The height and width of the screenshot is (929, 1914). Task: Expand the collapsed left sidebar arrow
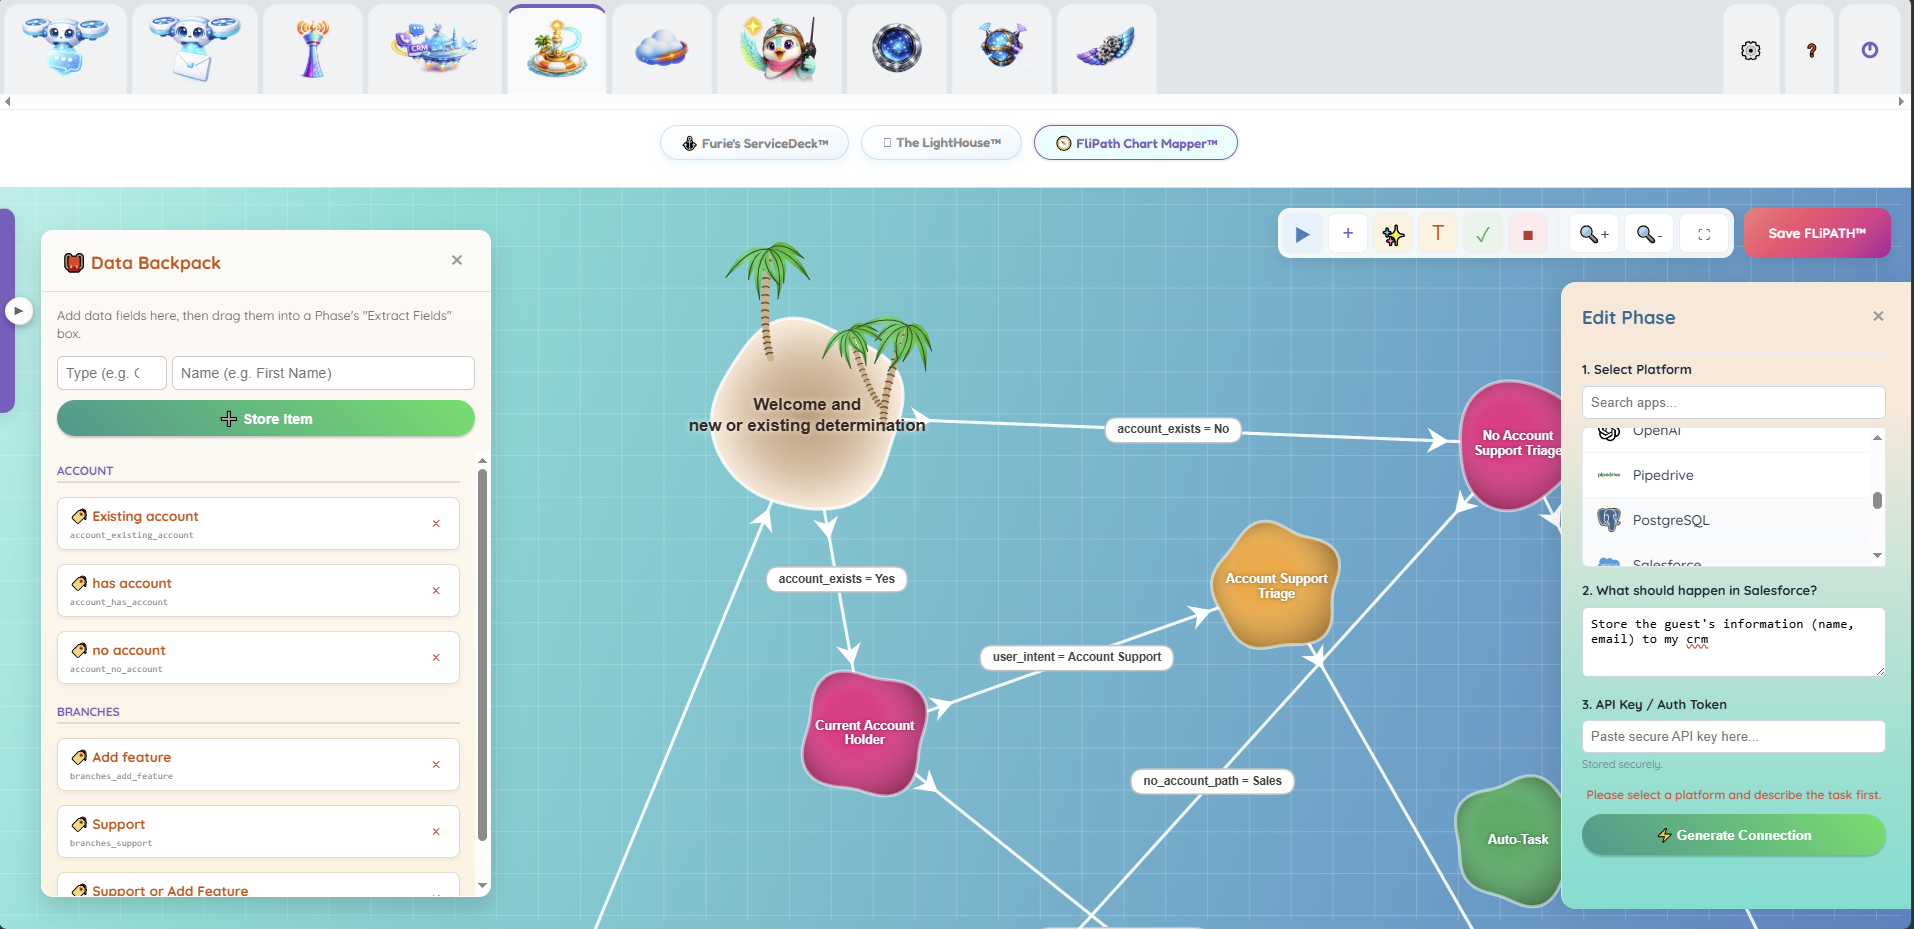(x=19, y=311)
